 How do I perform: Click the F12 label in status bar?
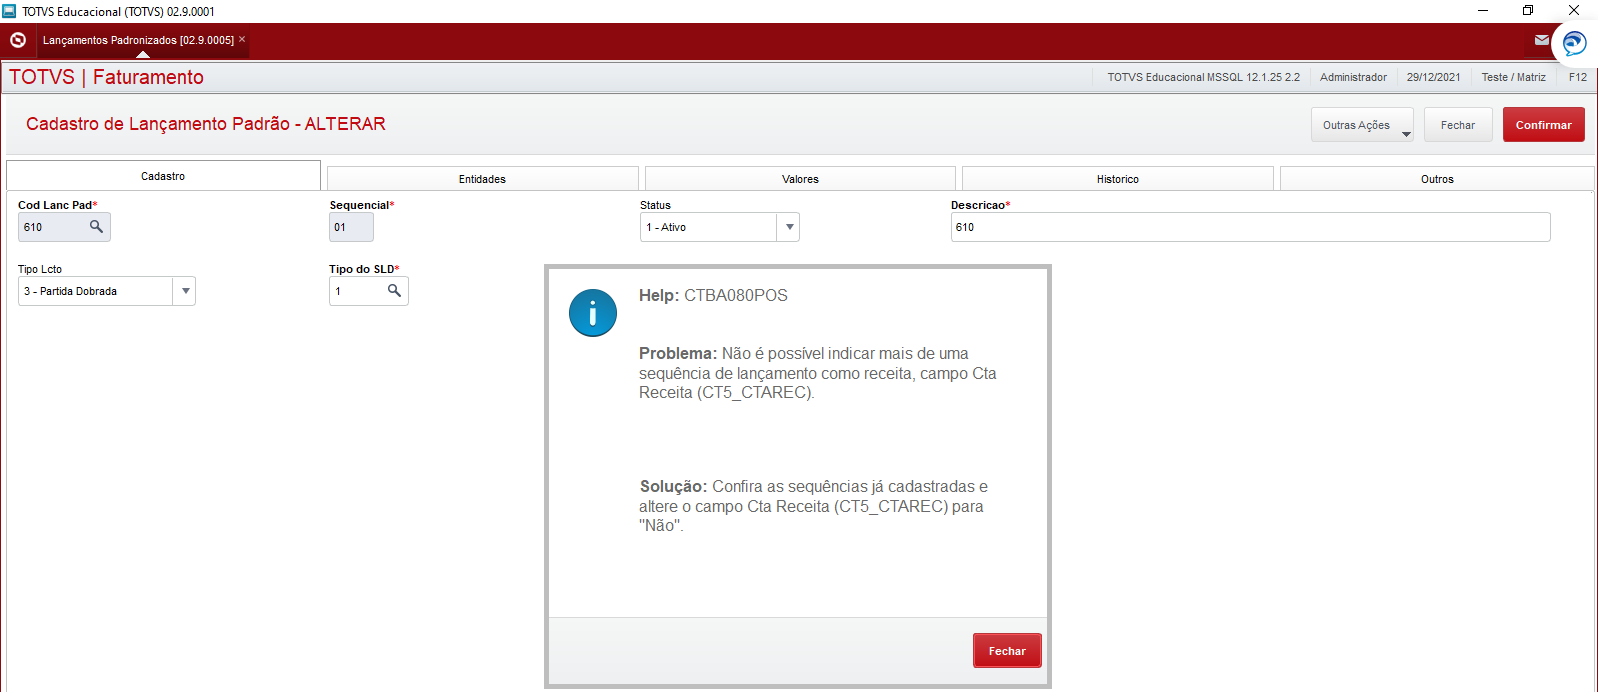[1578, 77]
